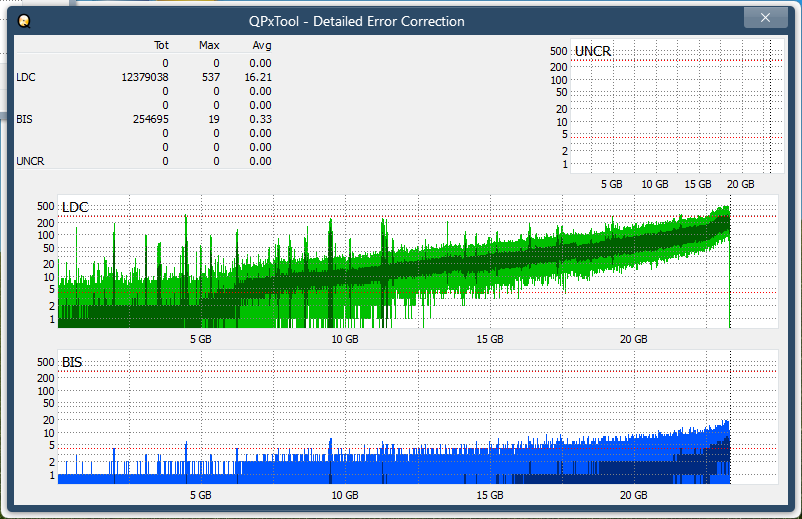This screenshot has width=802, height=519.
Task: Click the window title 'QPxTool - Detailed Error Correction'
Action: [x=357, y=21]
